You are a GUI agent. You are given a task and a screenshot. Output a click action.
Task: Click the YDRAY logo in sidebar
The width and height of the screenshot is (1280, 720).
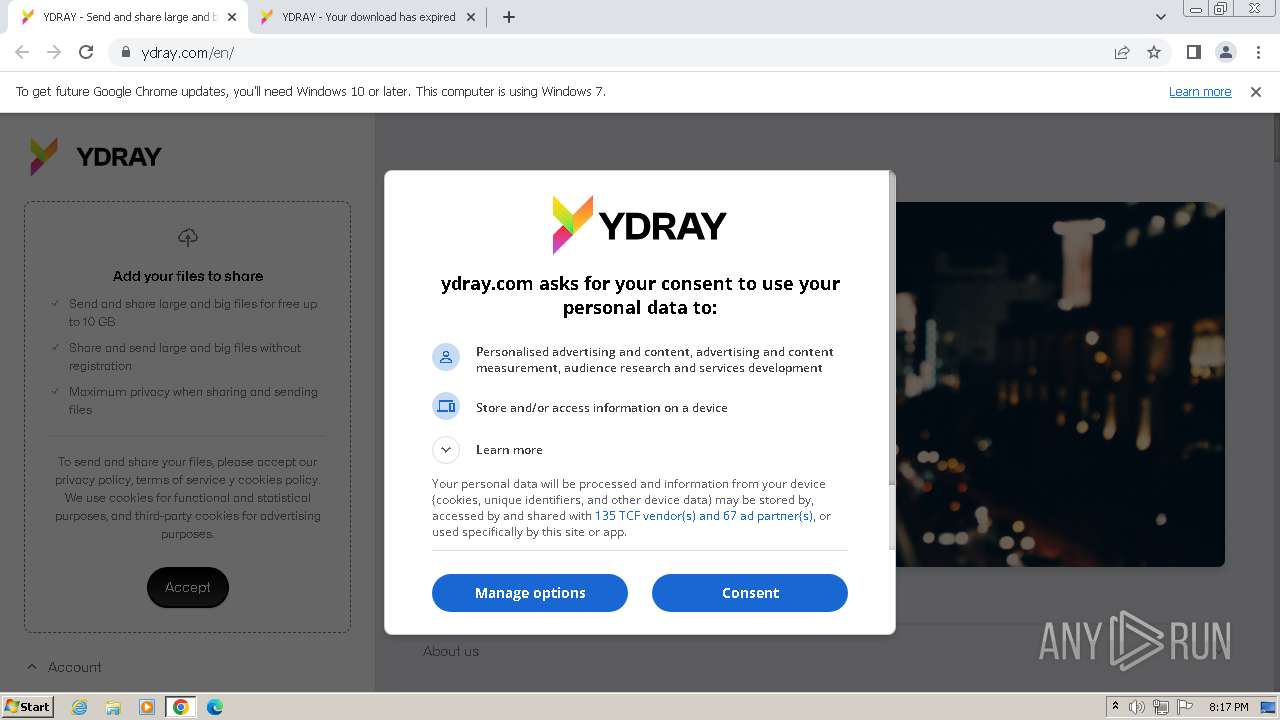tap(96, 157)
